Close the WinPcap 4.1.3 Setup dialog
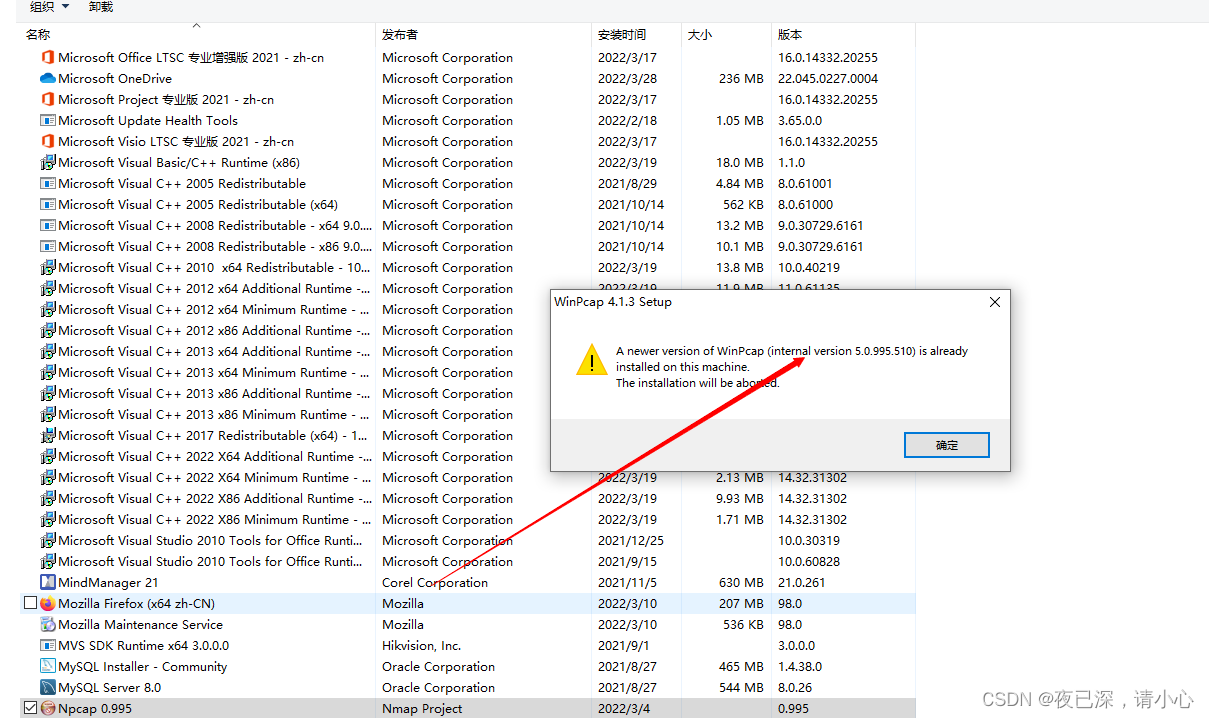Viewport: 1209px width, 718px height. coord(994,302)
